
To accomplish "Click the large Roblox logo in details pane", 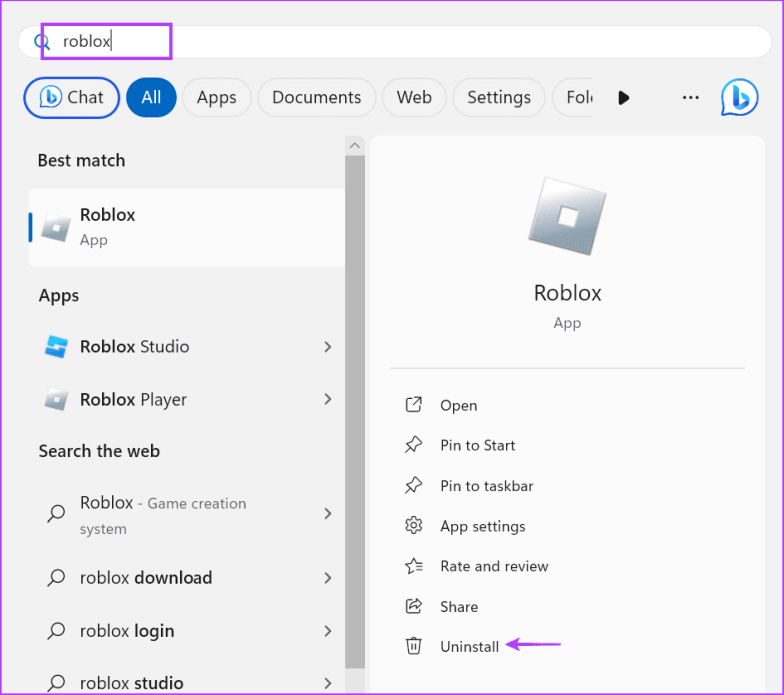I will click(x=567, y=215).
